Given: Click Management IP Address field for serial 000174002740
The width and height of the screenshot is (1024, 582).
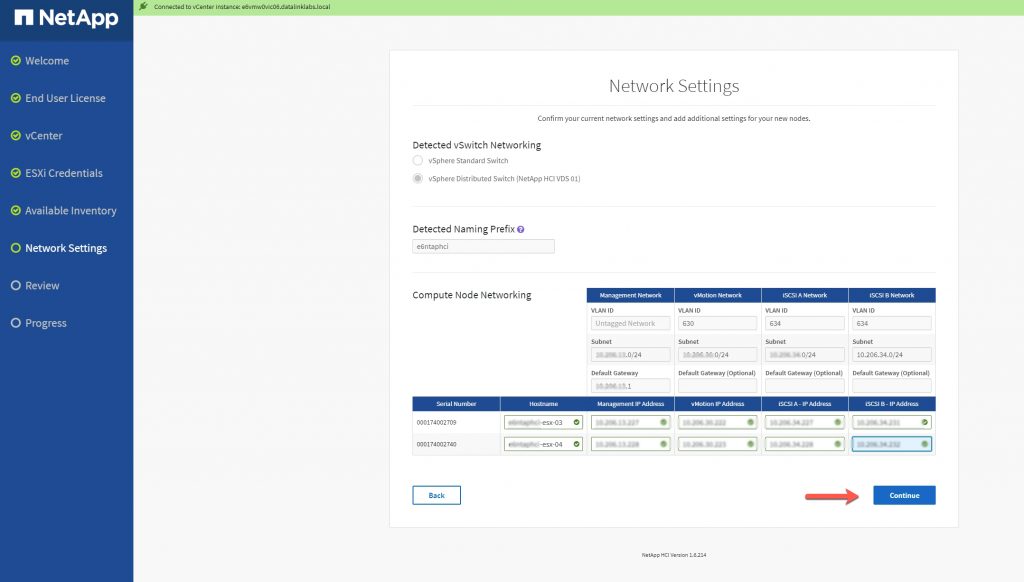Looking at the screenshot, I should pos(630,444).
